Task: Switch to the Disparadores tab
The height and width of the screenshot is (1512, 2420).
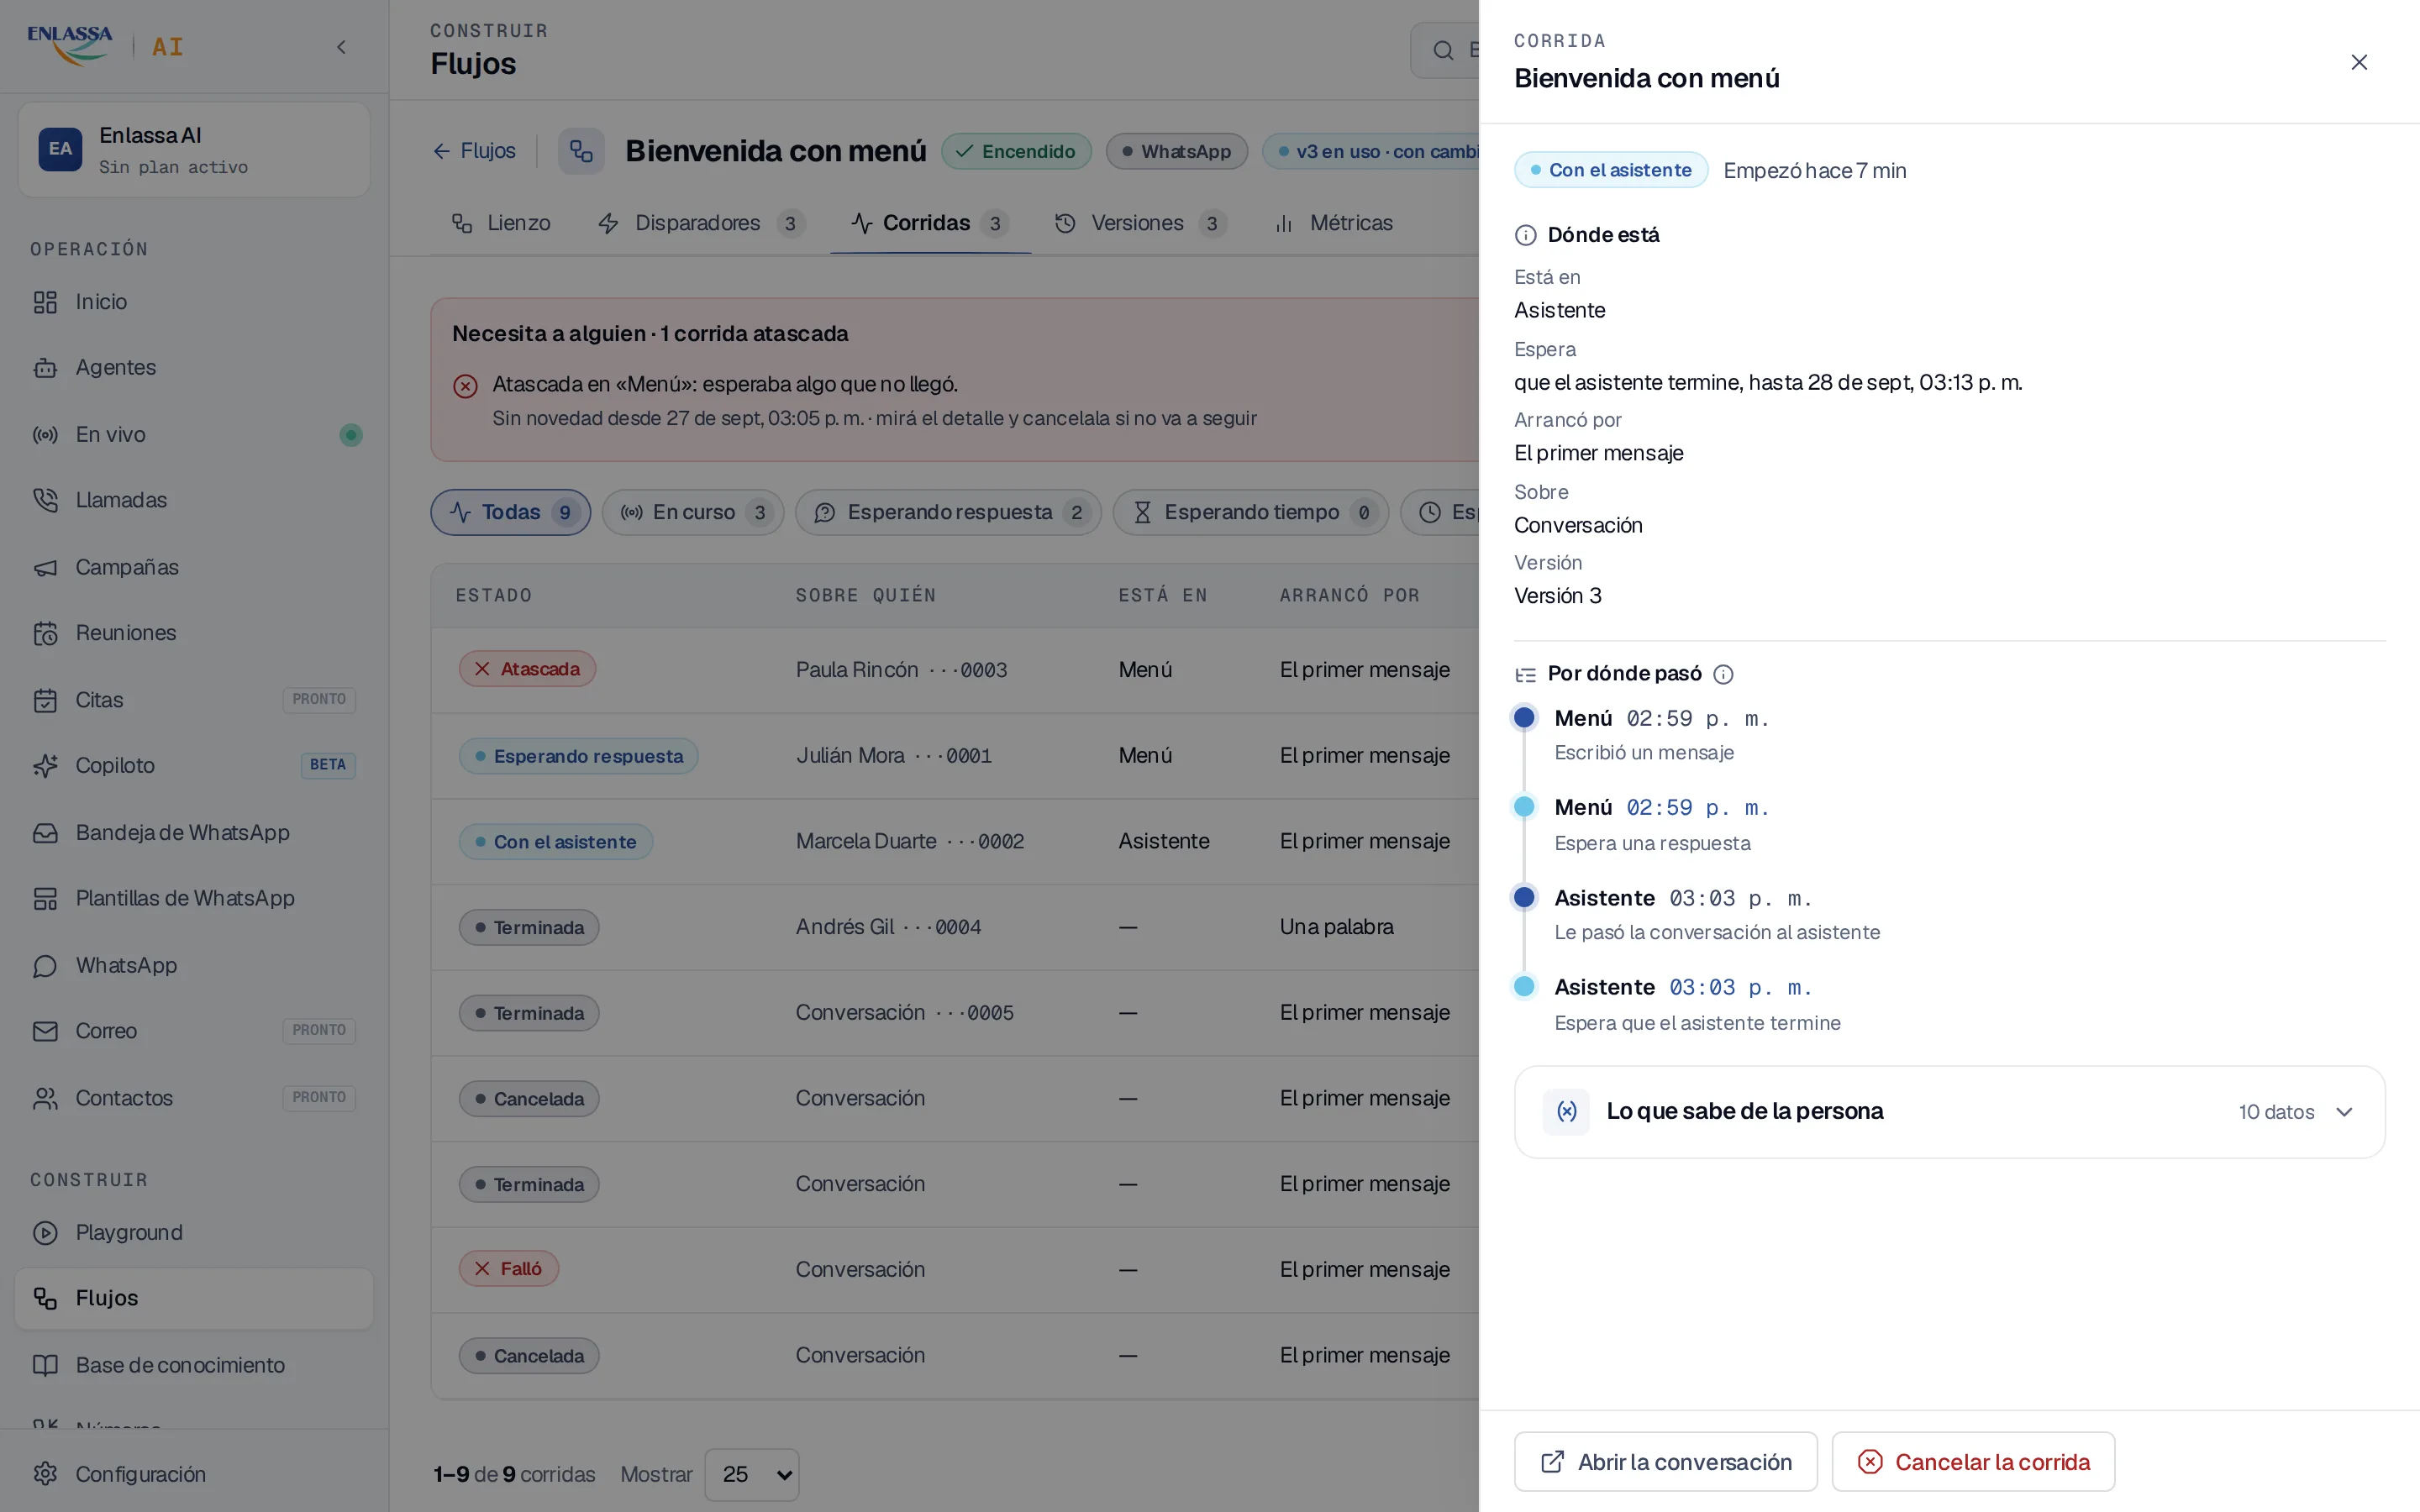Action: 701,223
